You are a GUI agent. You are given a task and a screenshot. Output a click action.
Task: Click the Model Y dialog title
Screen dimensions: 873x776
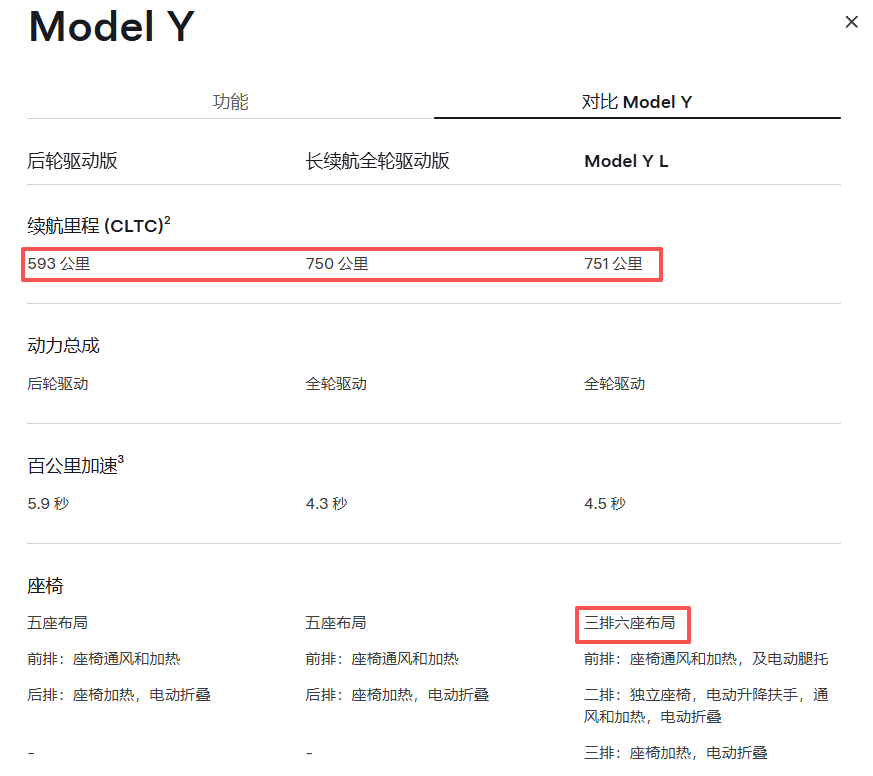111,26
